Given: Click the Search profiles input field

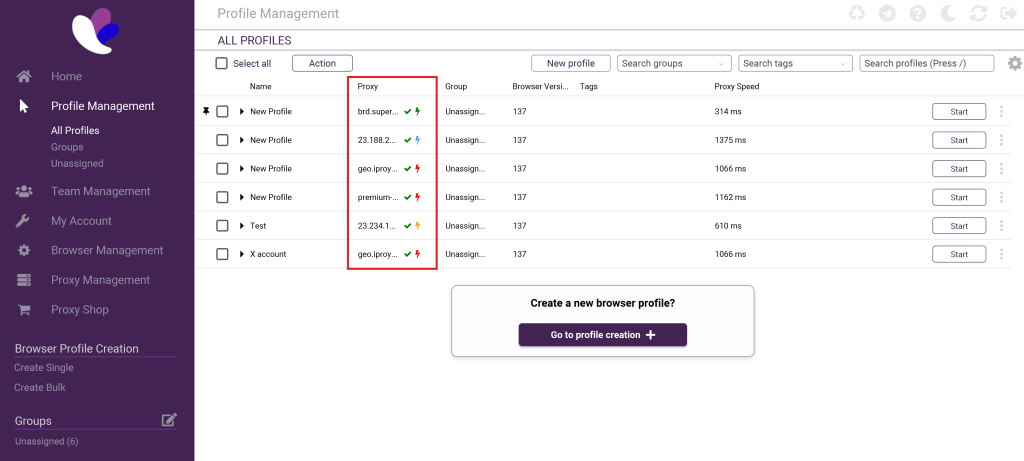Looking at the screenshot, I should 926,63.
